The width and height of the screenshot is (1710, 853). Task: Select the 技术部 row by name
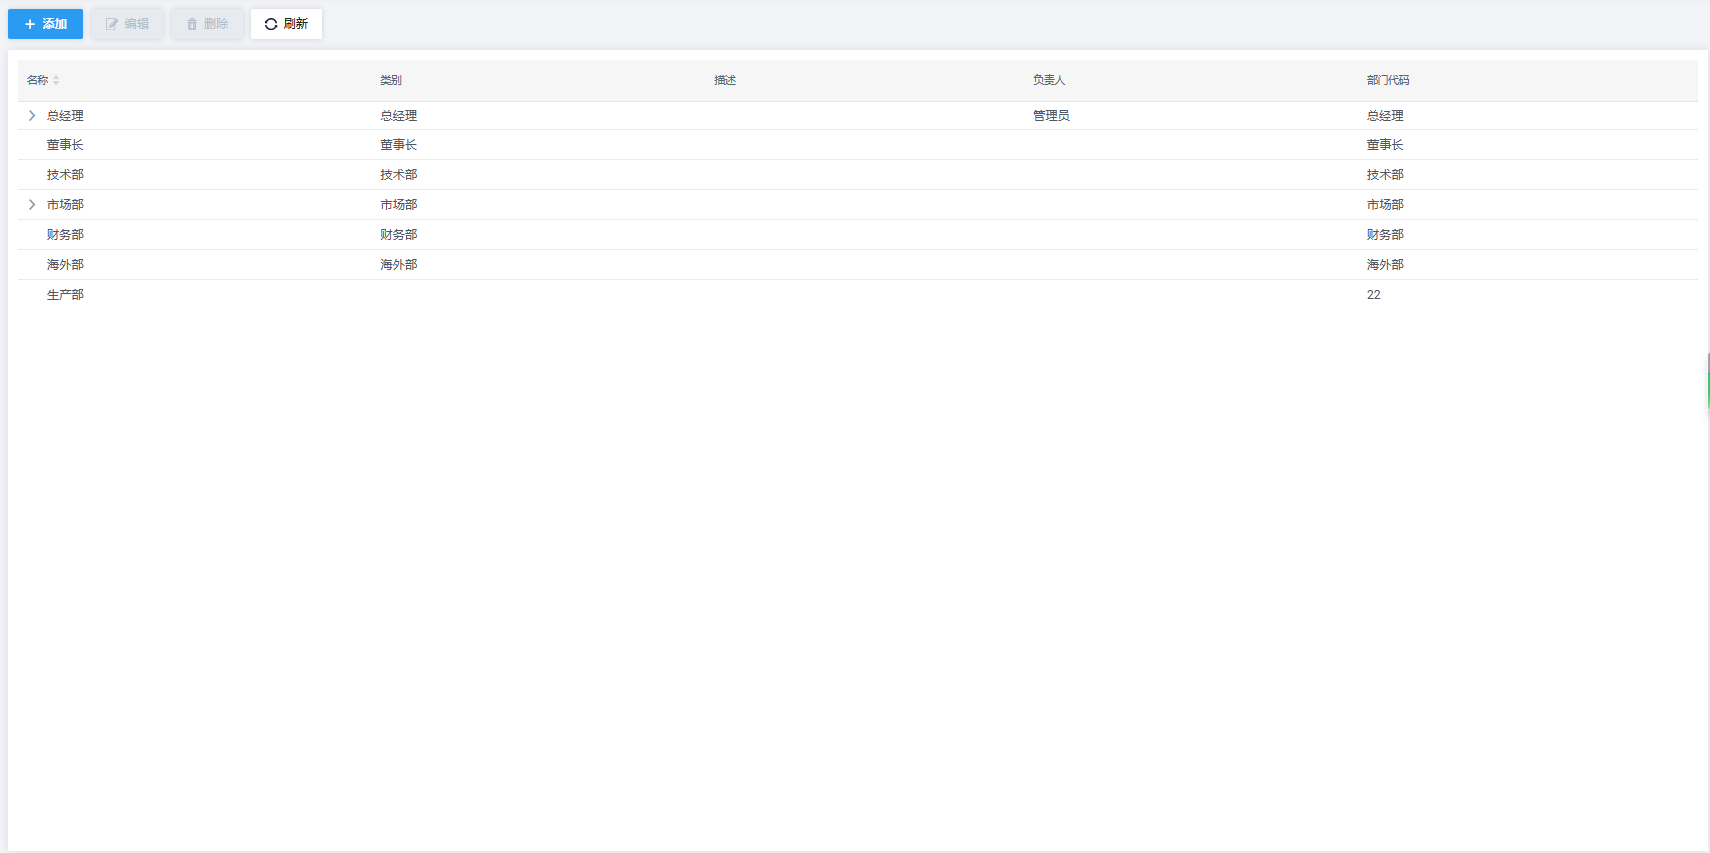coord(65,175)
